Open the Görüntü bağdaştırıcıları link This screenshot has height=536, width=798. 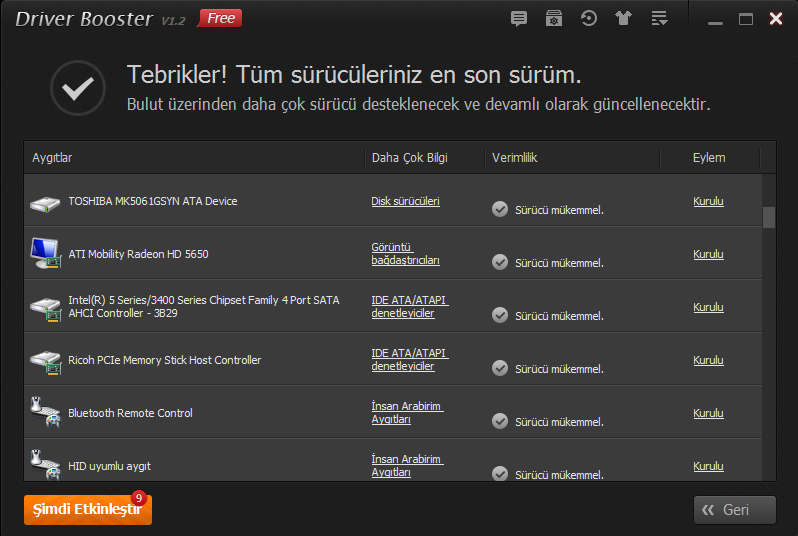coord(405,253)
